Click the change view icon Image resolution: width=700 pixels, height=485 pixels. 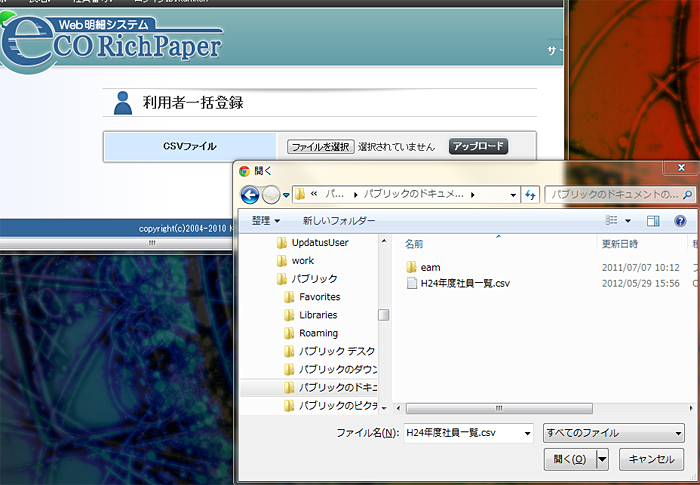[x=611, y=220]
